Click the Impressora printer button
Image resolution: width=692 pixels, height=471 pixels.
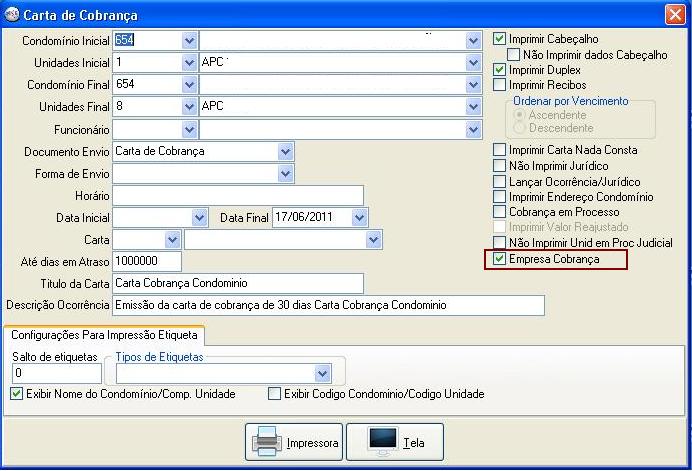[294, 441]
